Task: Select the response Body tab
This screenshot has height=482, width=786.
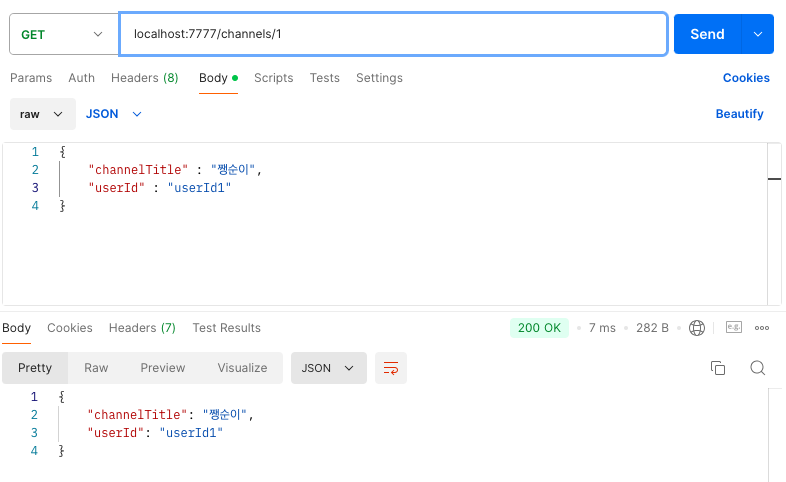Action: click(17, 328)
